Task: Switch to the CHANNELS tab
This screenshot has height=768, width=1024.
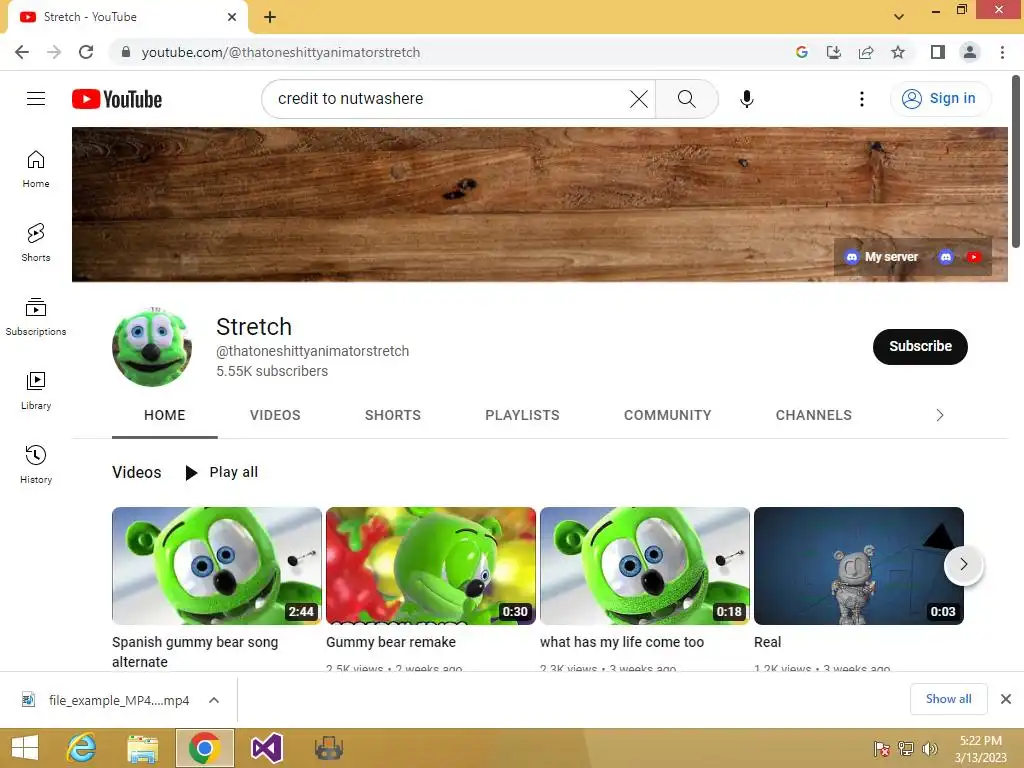Action: coord(813,415)
